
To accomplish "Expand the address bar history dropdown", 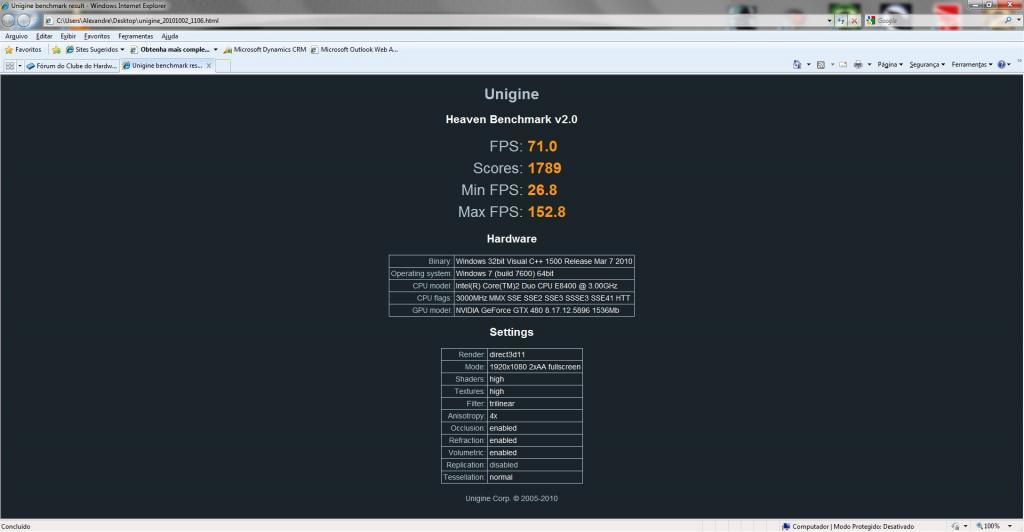I will tap(829, 20).
